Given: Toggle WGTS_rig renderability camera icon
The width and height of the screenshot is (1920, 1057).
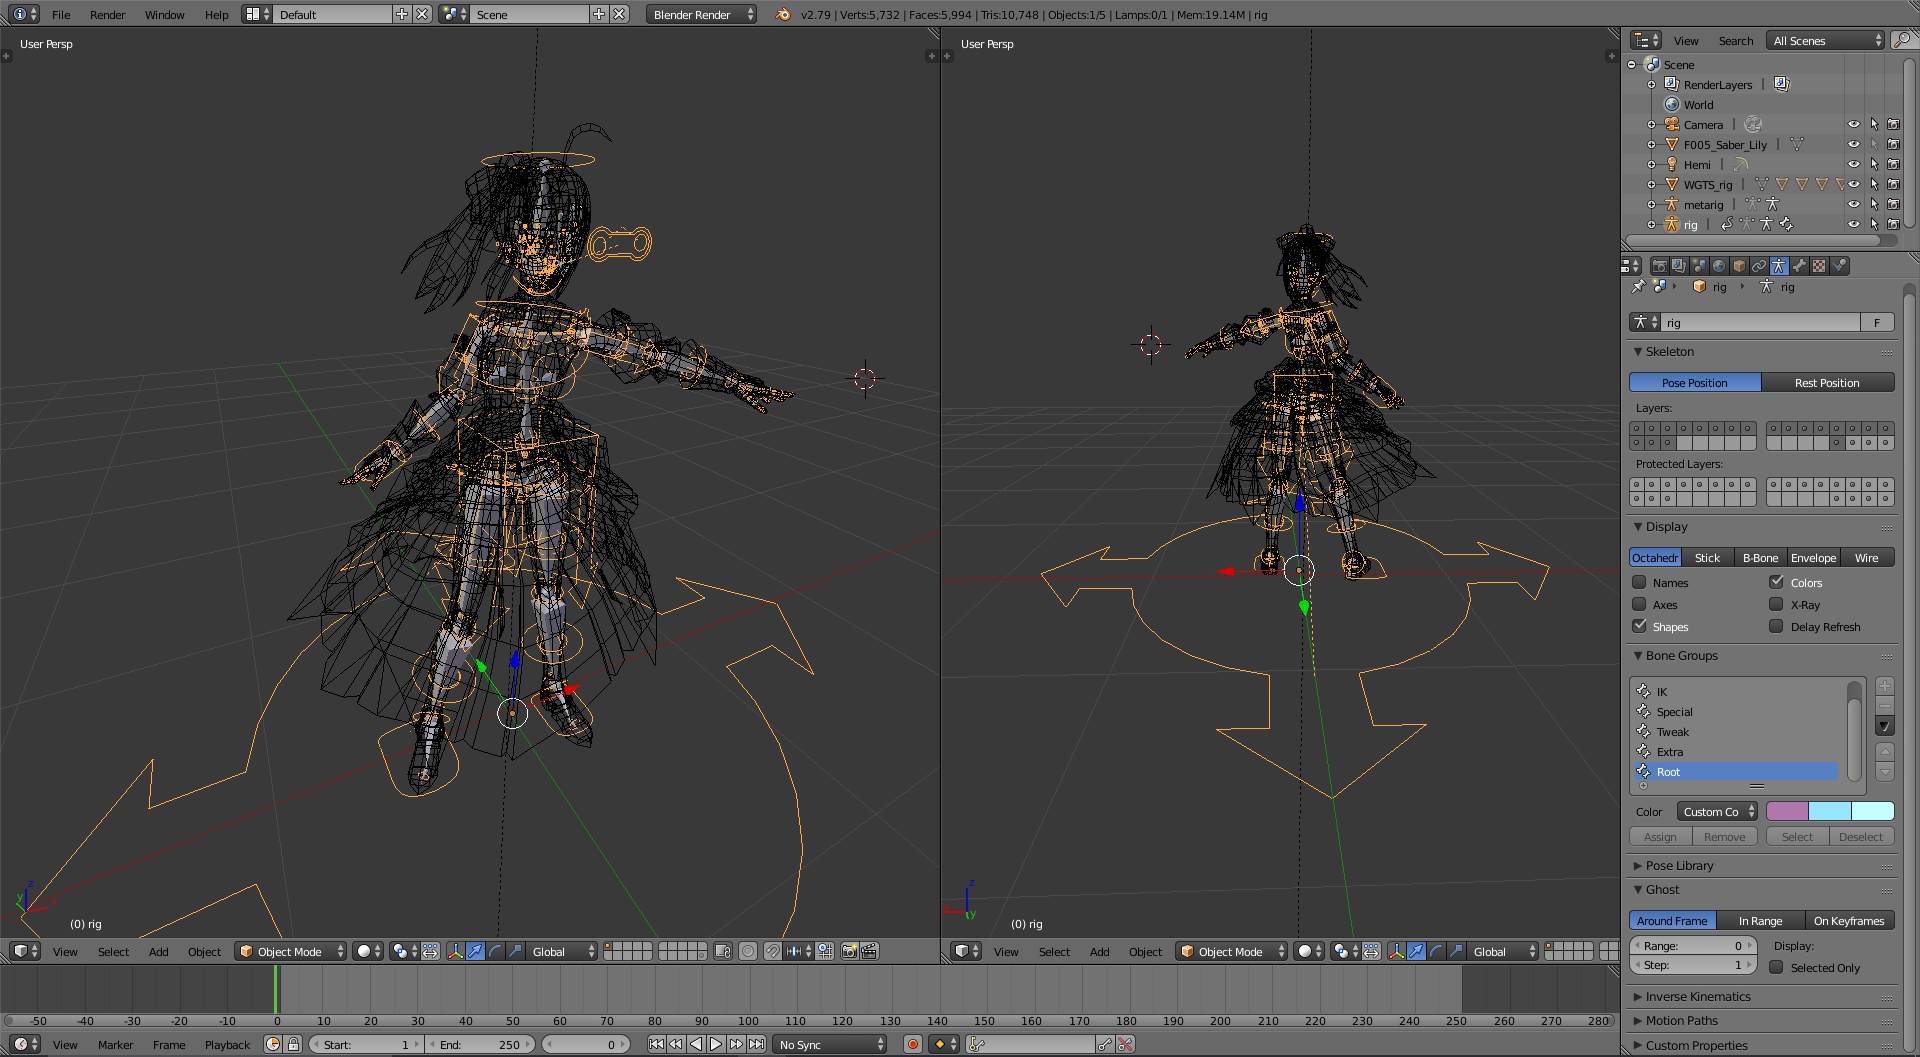Looking at the screenshot, I should [x=1893, y=184].
